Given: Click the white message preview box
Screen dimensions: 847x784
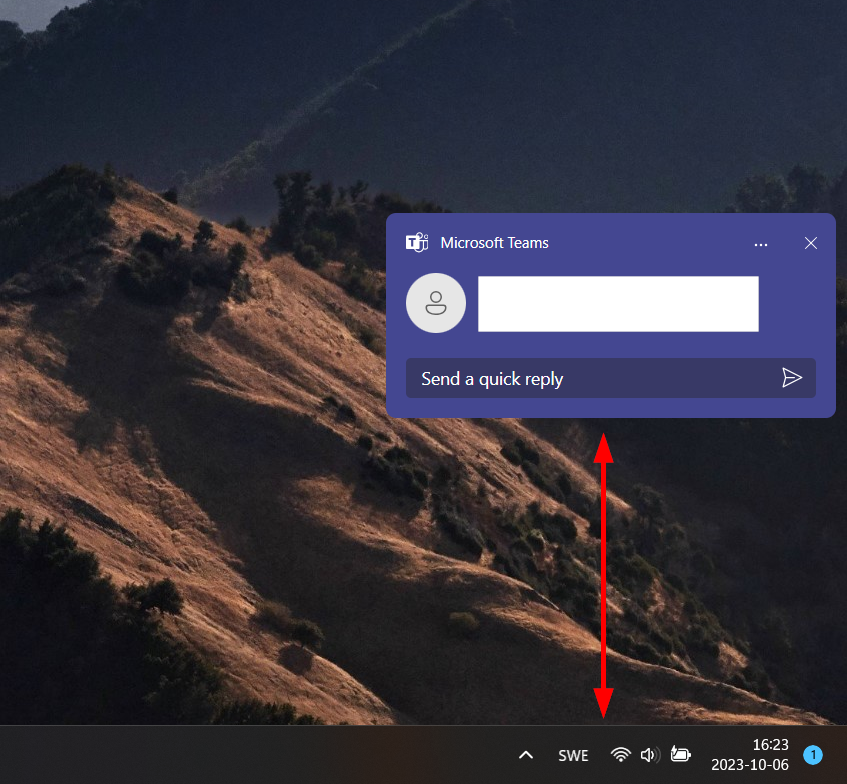Looking at the screenshot, I should click(617, 303).
